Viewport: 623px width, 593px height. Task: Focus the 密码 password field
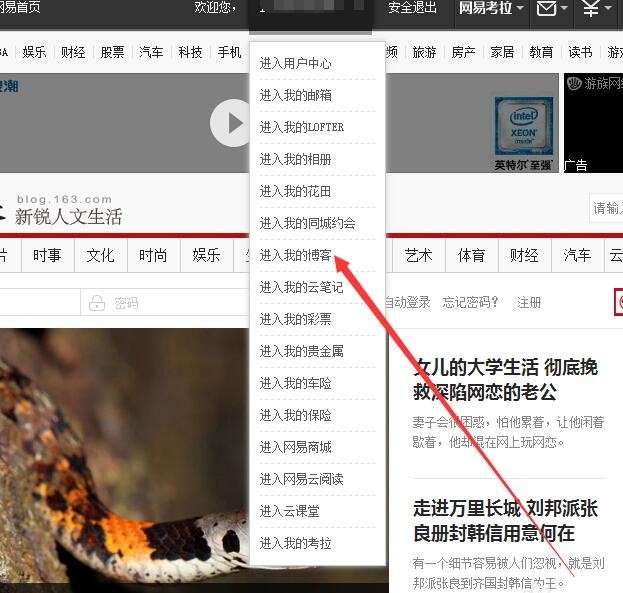165,303
